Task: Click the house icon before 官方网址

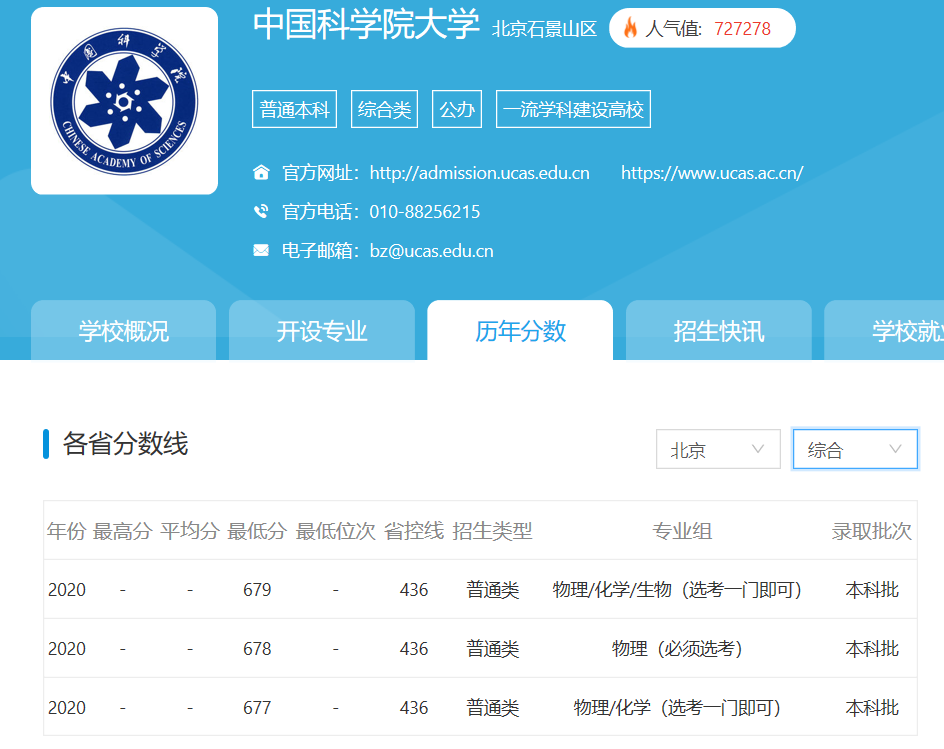Action: point(259,173)
